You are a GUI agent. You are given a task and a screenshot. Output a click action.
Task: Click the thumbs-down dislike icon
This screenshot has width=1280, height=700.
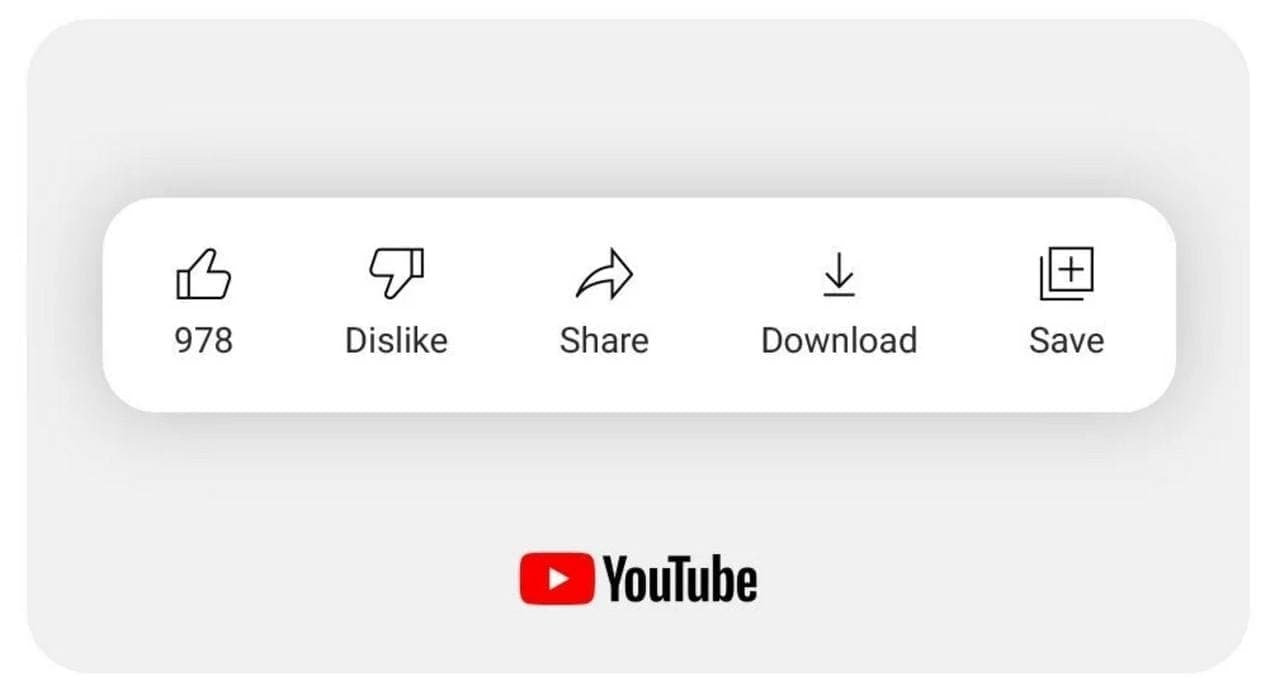coord(396,274)
